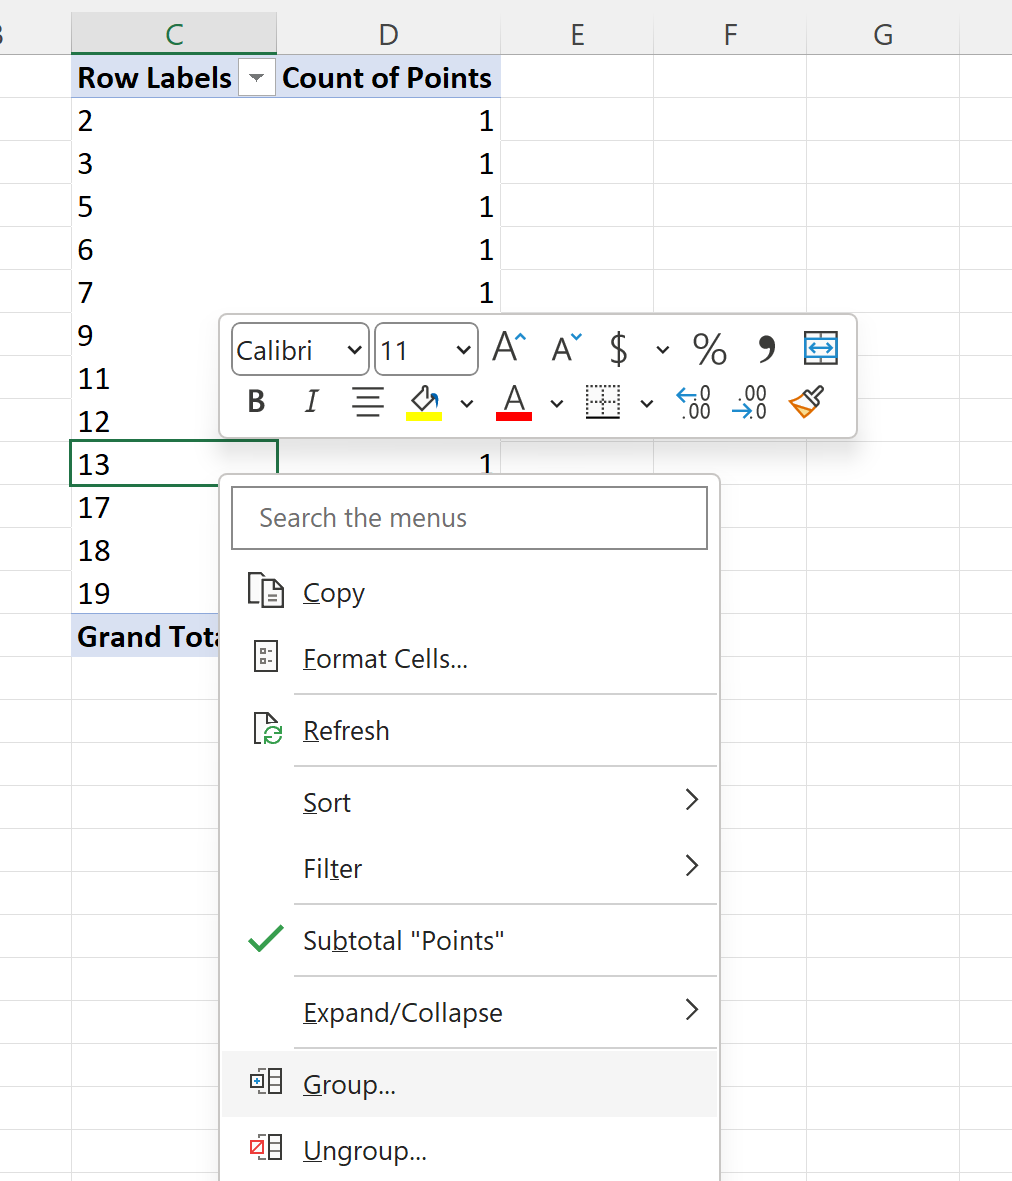The image size is (1012, 1181).
Task: Click the Row Labels header cell
Action: tap(154, 77)
